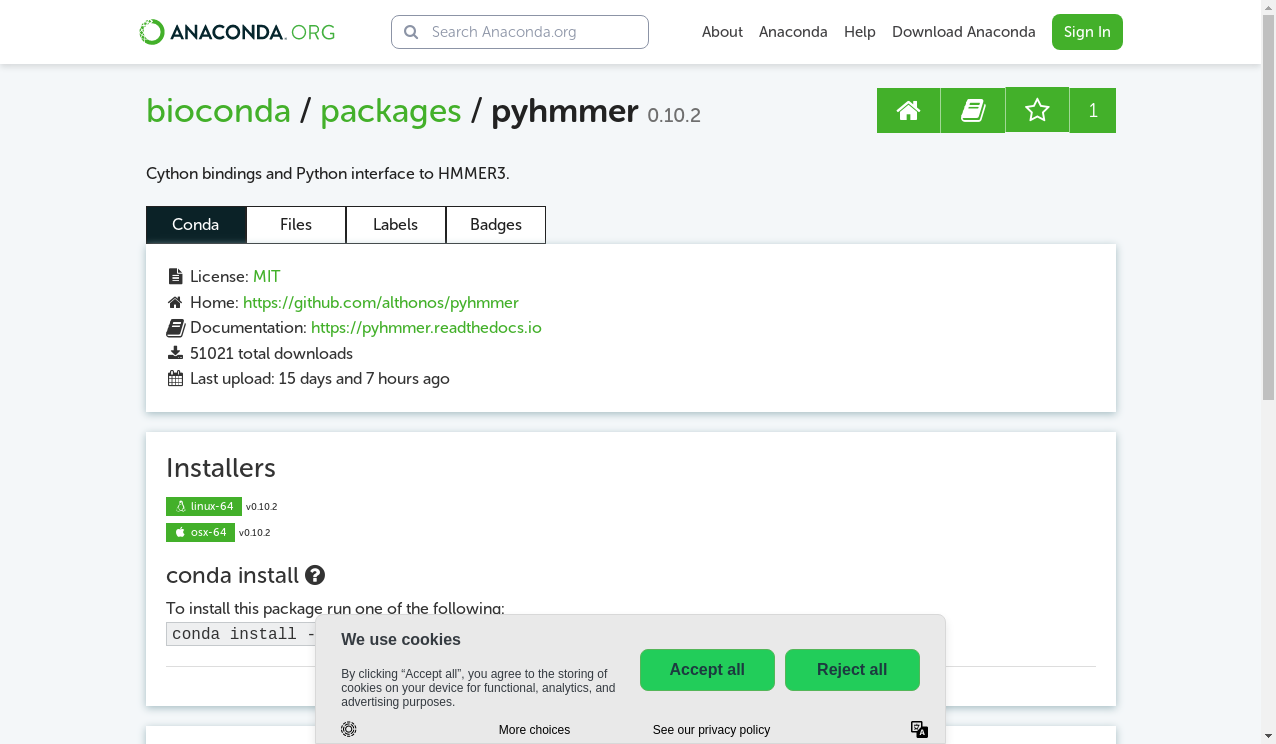The height and width of the screenshot is (744, 1276).
Task: Click the osx-64 installer badge
Action: click(200, 532)
